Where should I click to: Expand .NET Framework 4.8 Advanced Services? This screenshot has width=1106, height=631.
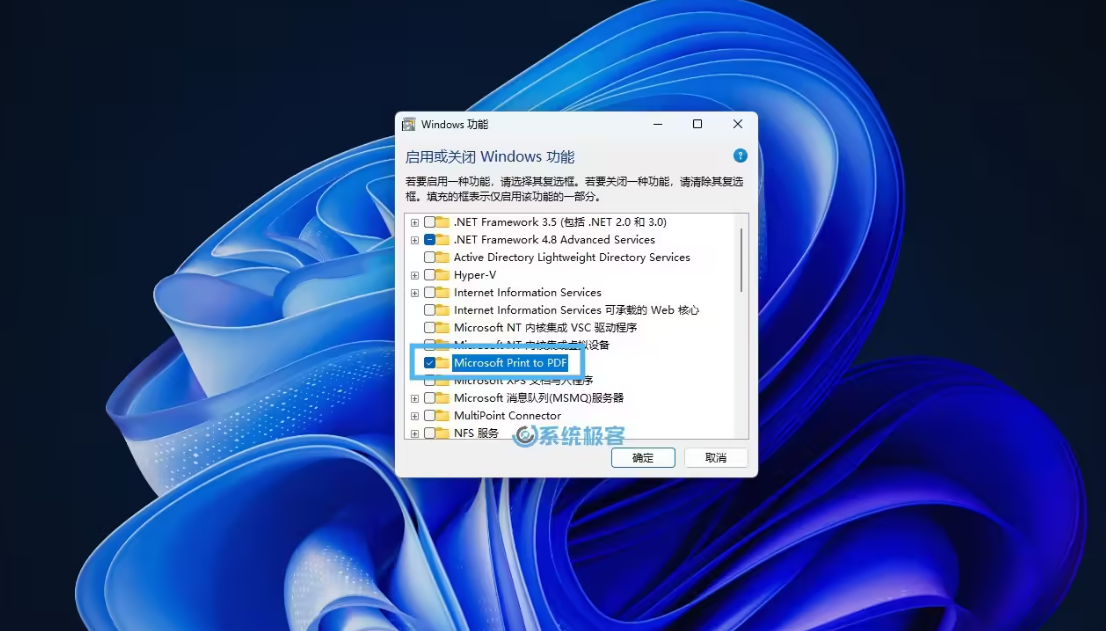coord(415,240)
